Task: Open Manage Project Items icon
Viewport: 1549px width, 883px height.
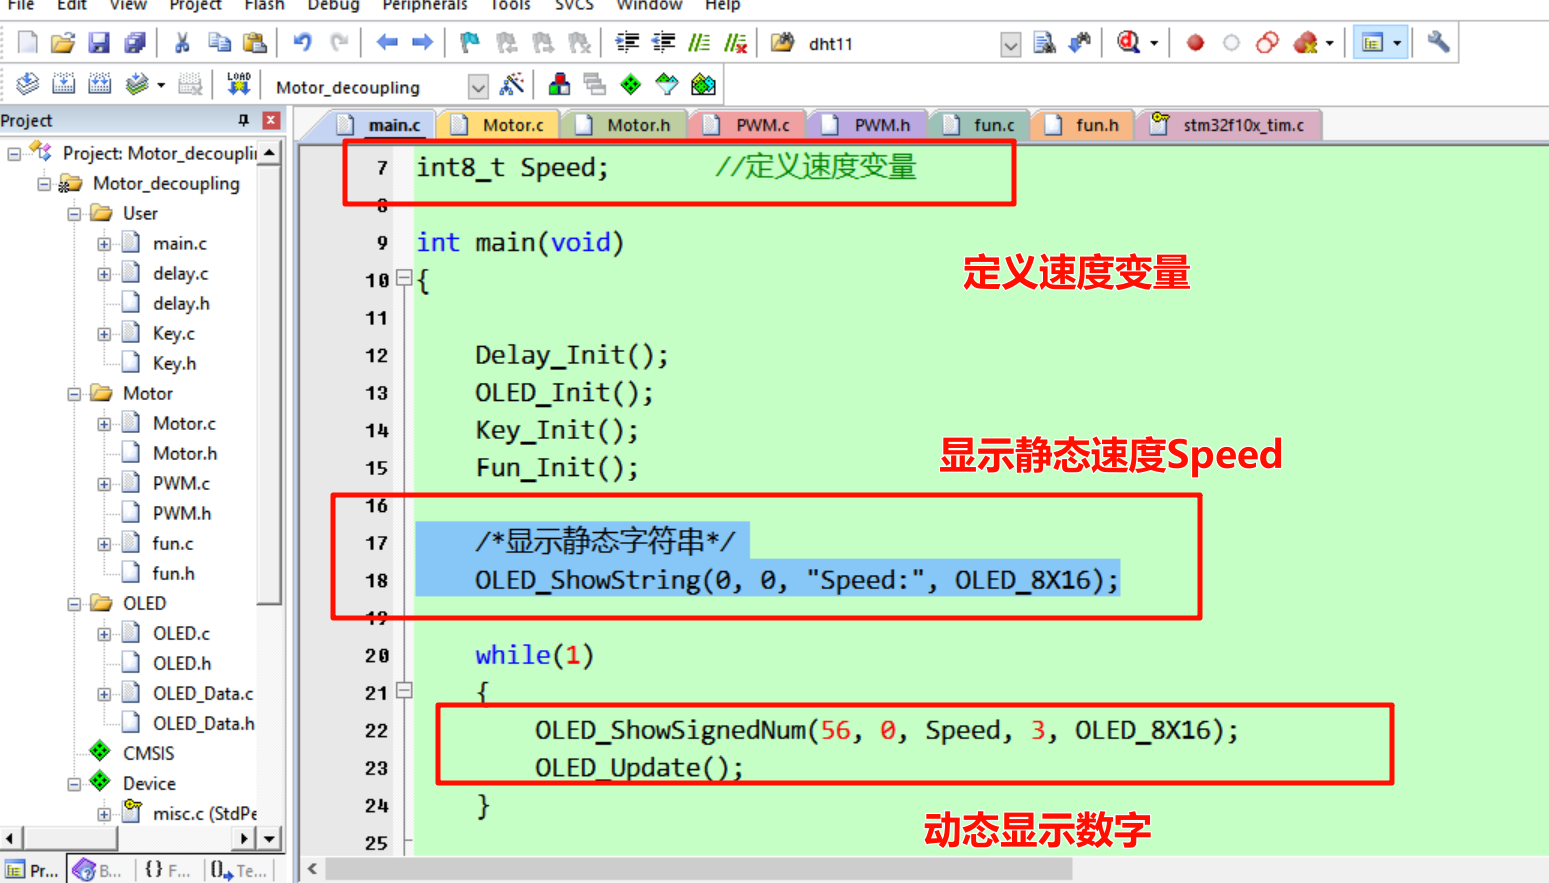Action: coord(559,85)
